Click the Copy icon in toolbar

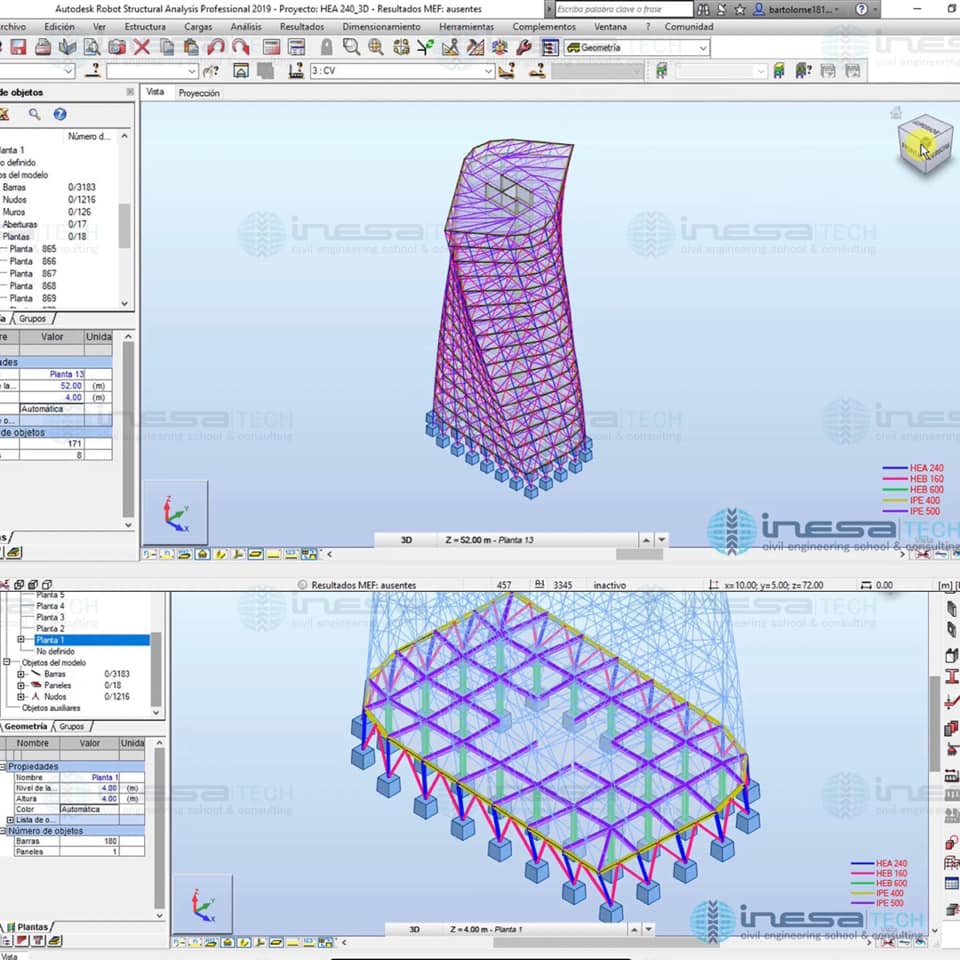click(x=167, y=47)
